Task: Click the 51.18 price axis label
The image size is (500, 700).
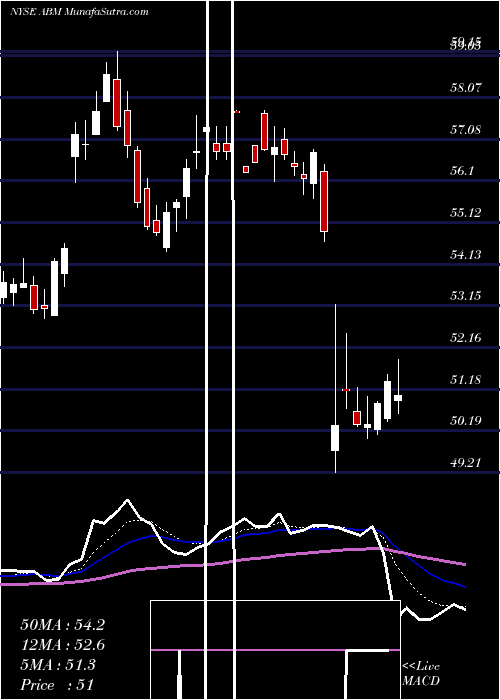Action: point(466,379)
